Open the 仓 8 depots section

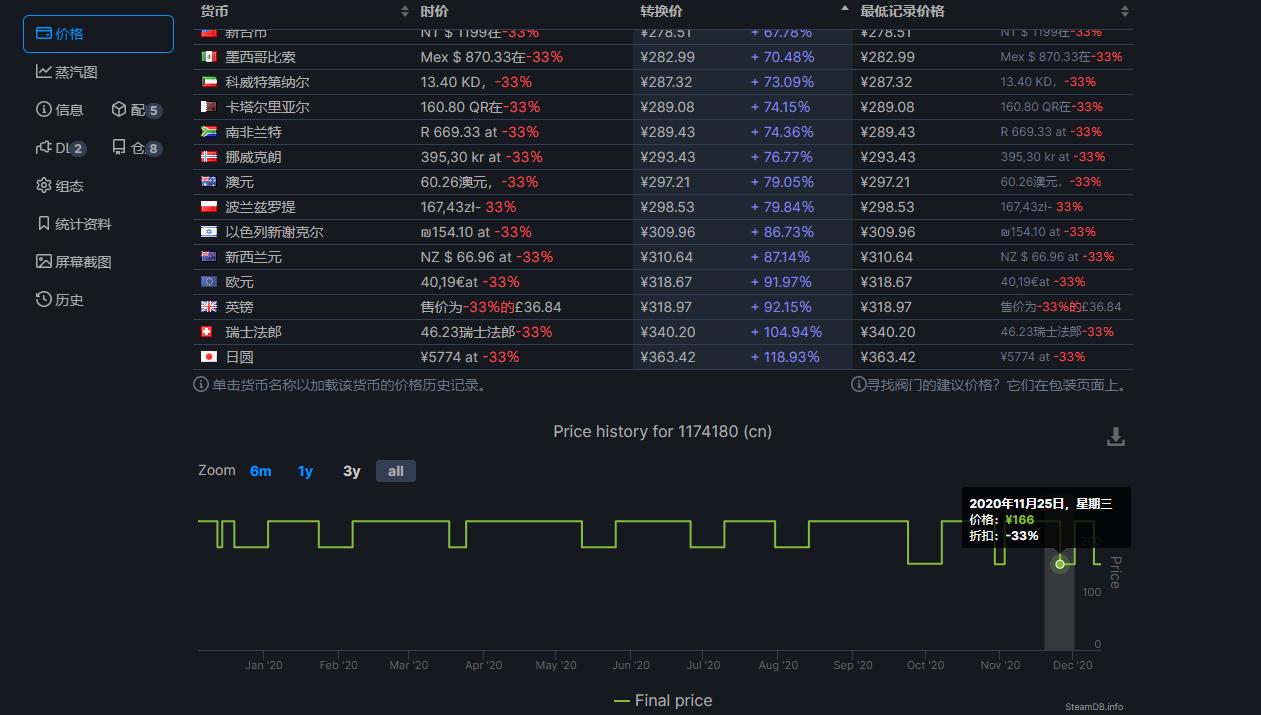point(135,148)
